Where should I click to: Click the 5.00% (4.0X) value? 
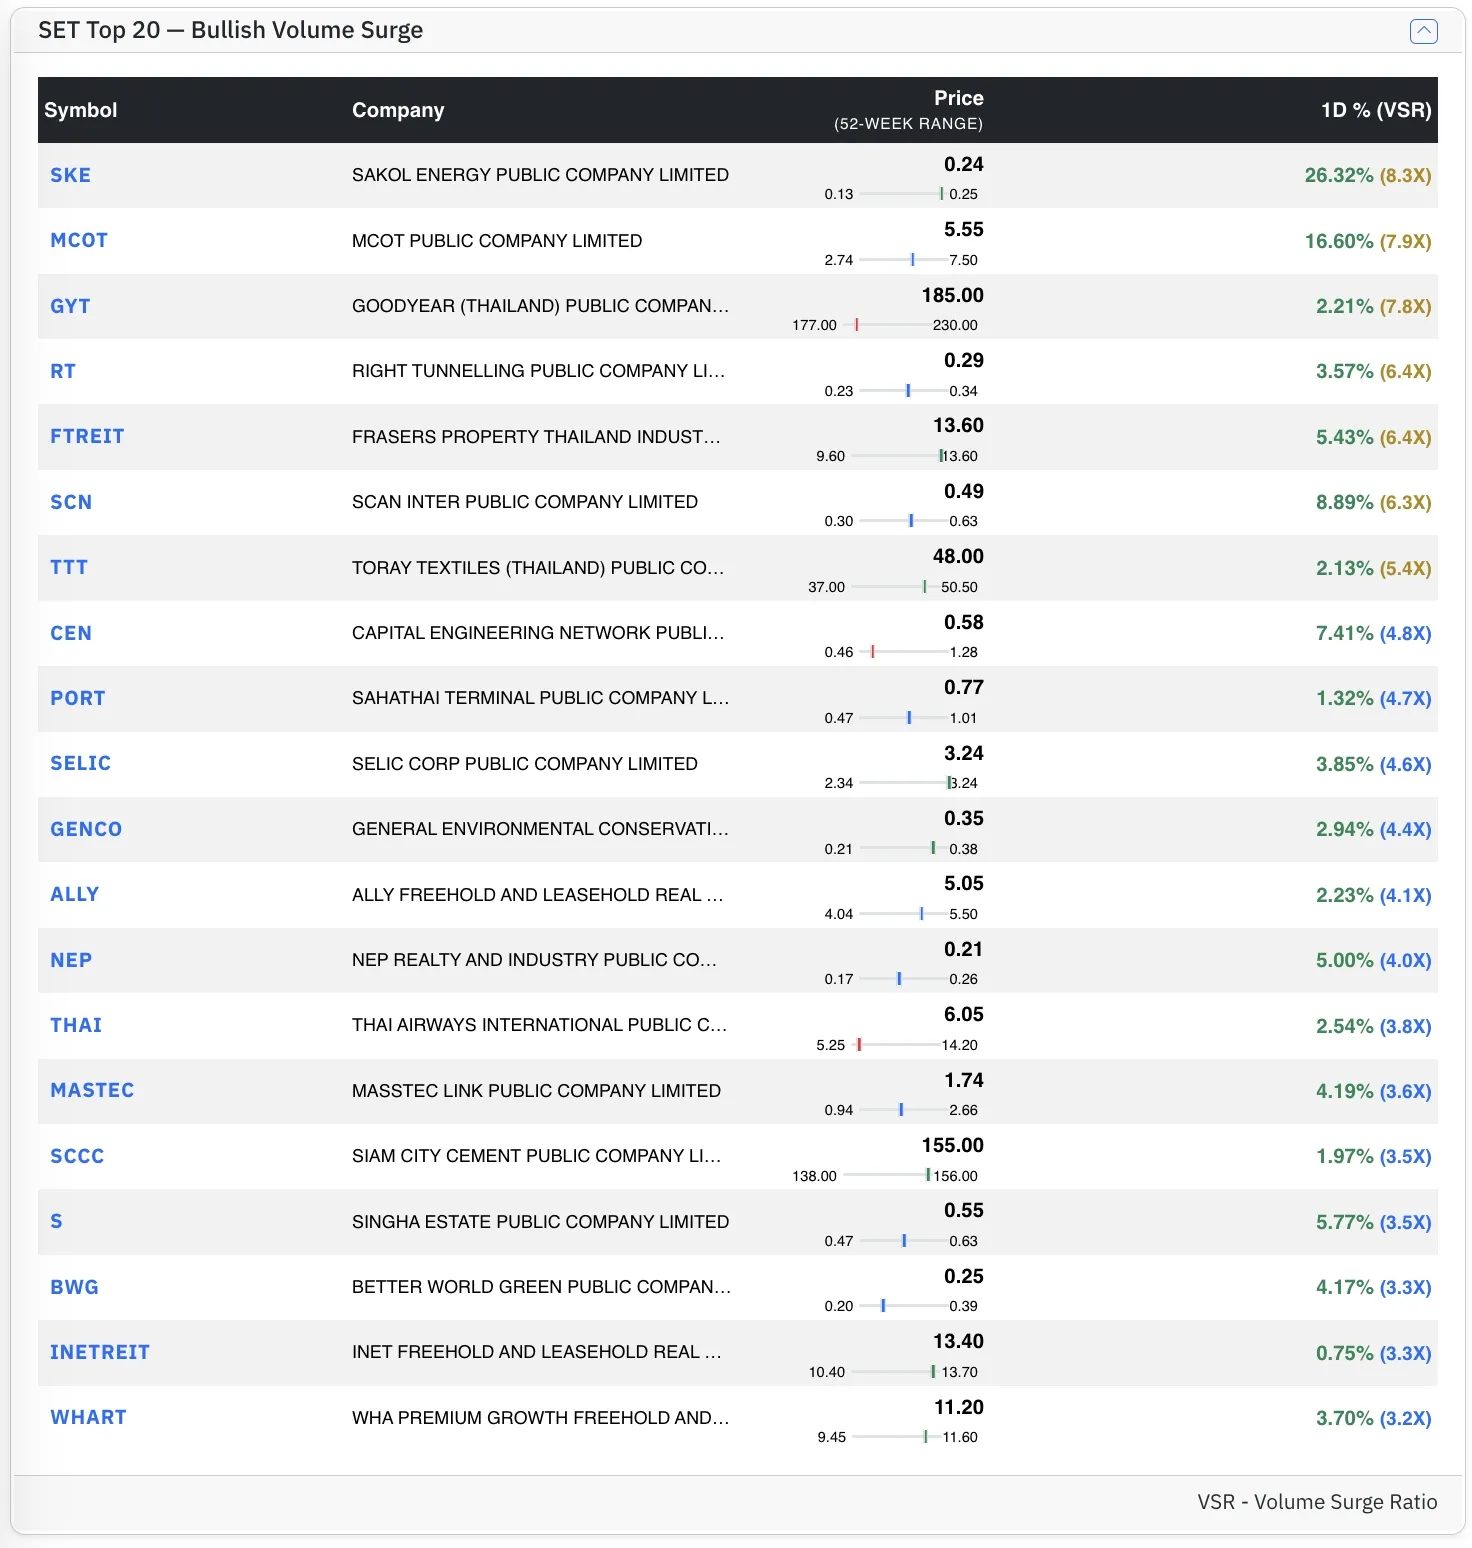[1374, 961]
